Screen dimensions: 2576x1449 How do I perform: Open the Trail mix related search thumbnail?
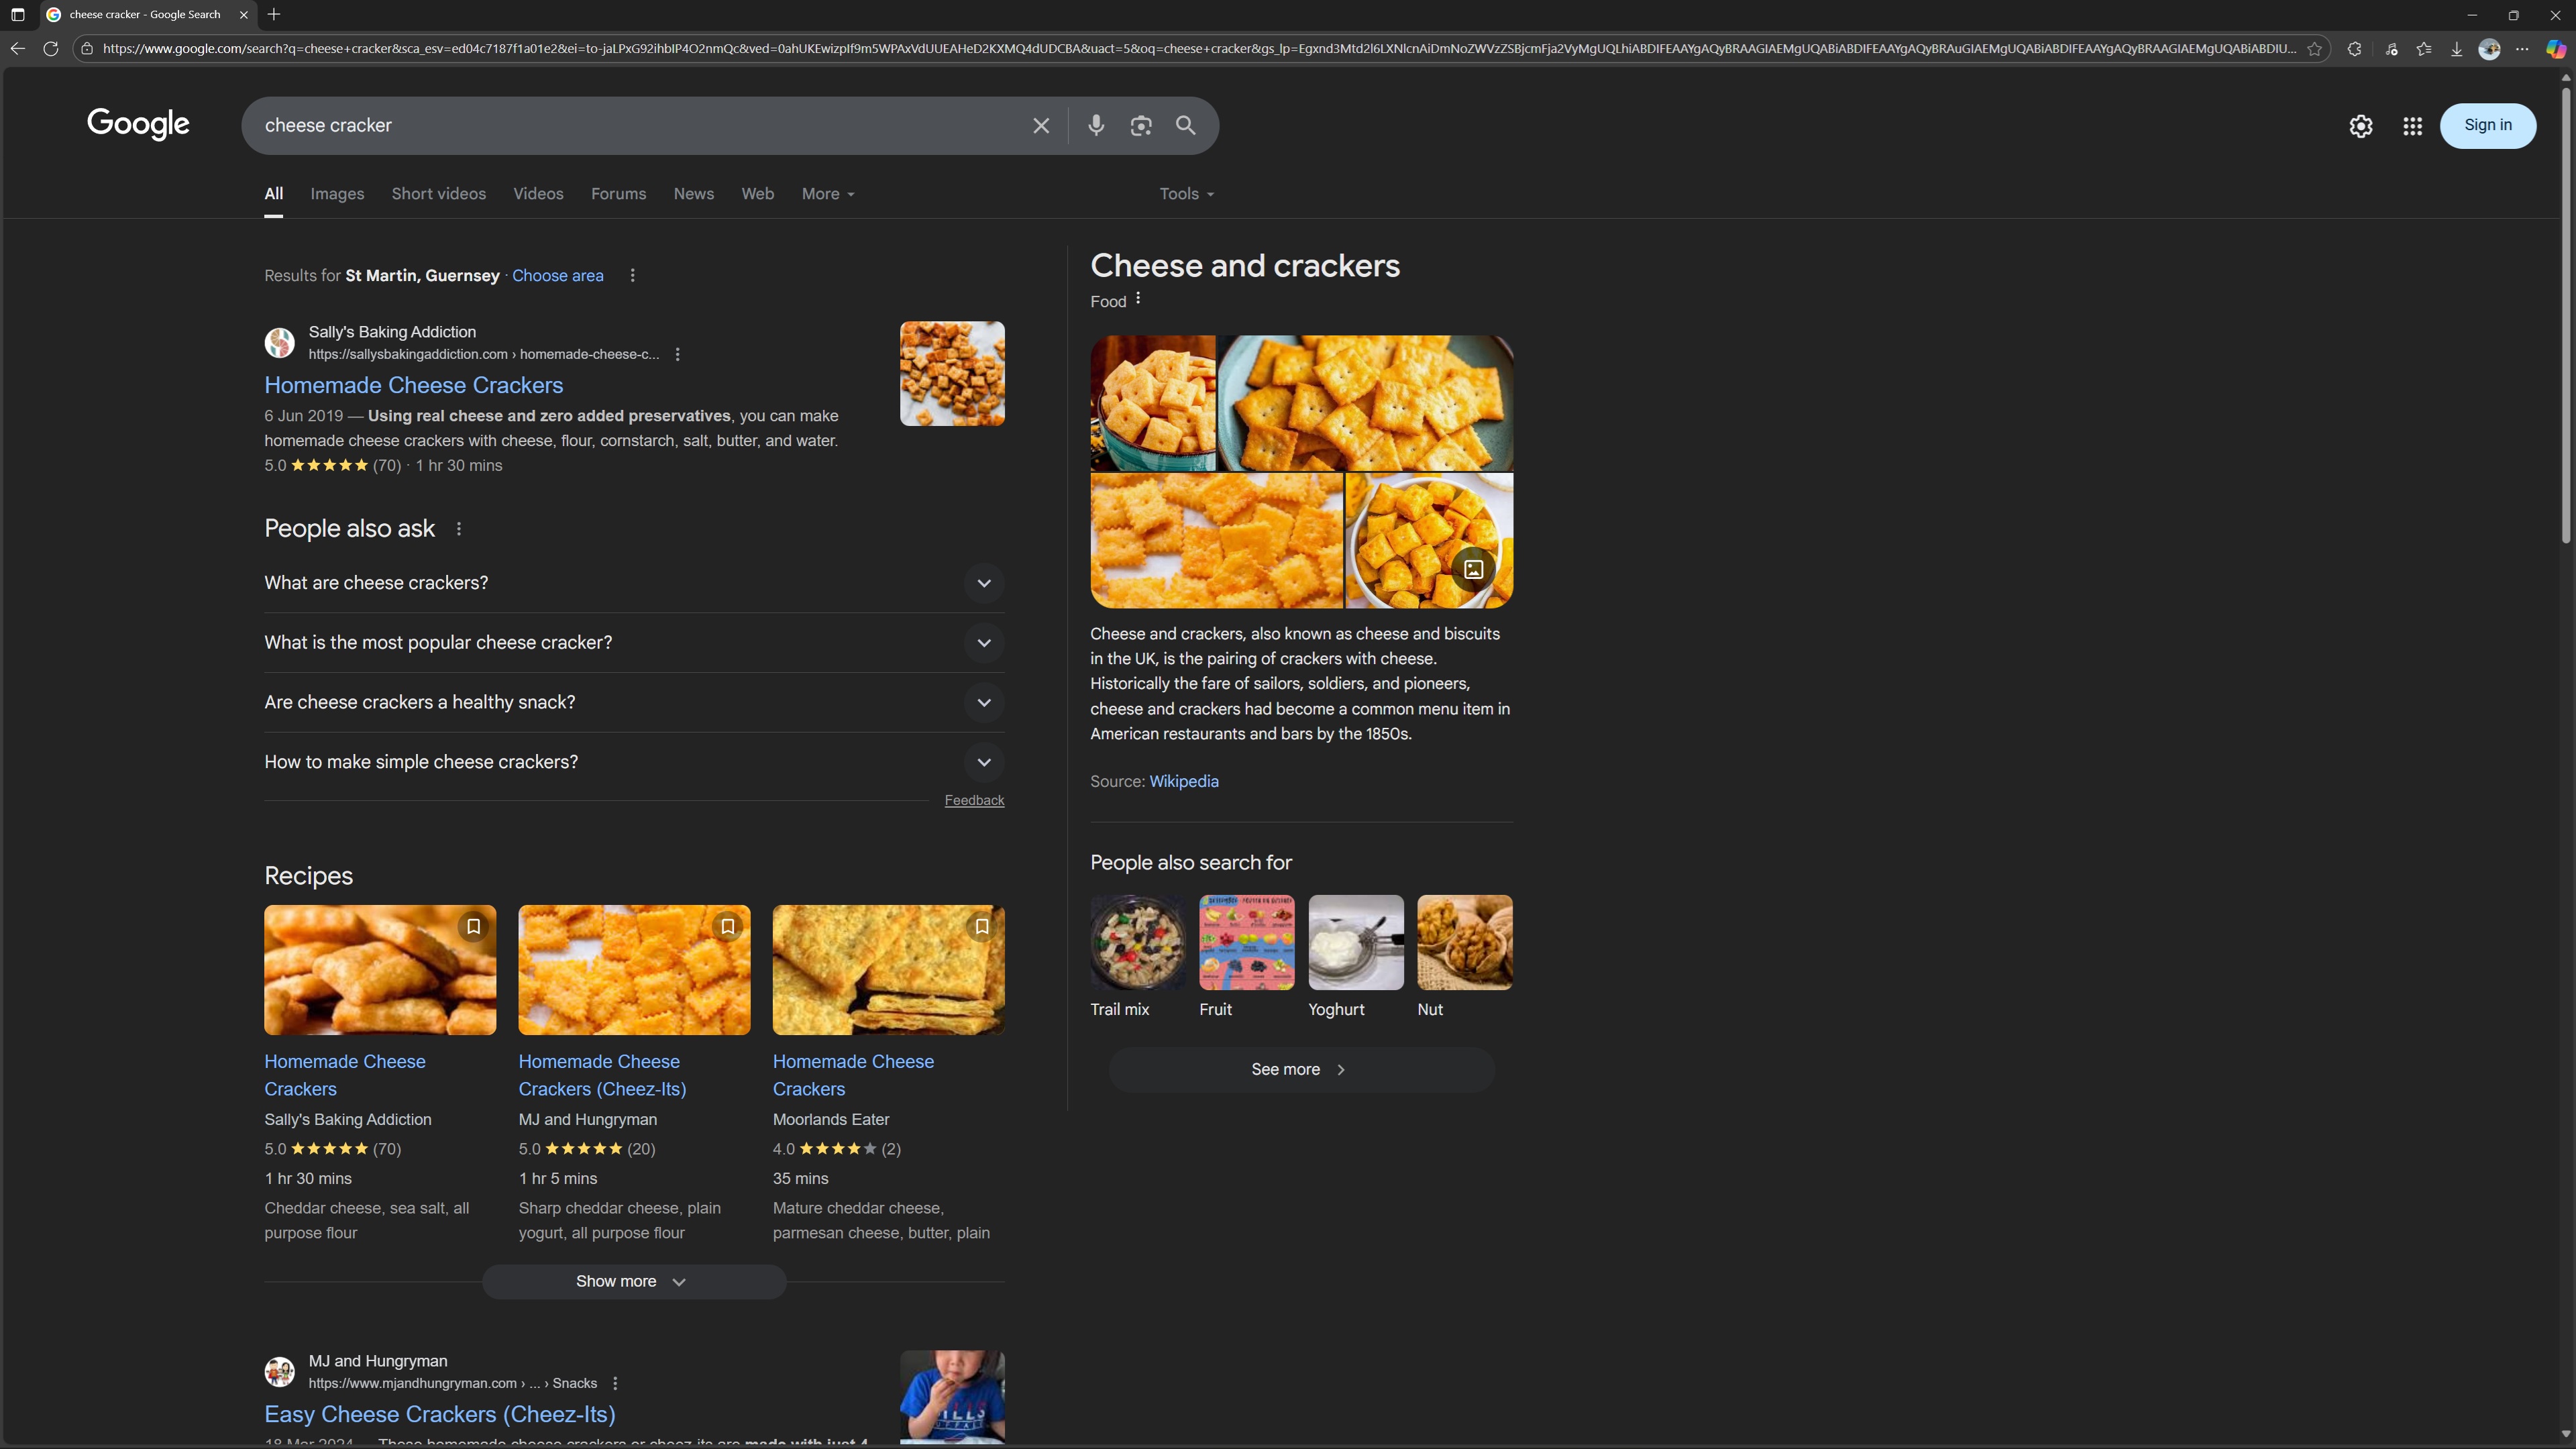(x=1138, y=942)
